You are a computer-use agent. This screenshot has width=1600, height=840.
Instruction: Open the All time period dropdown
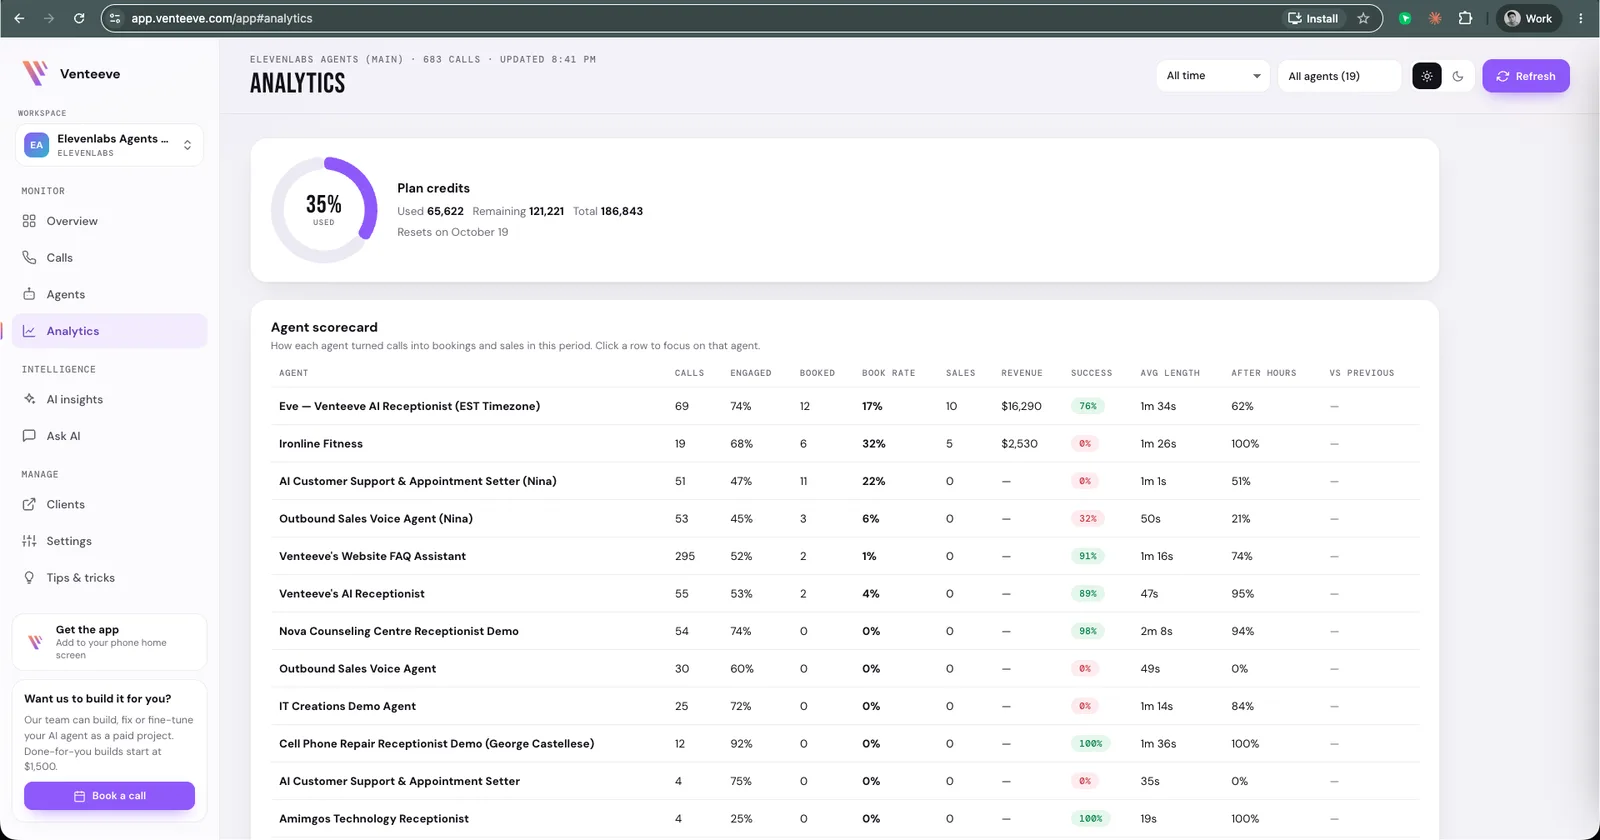point(1213,76)
